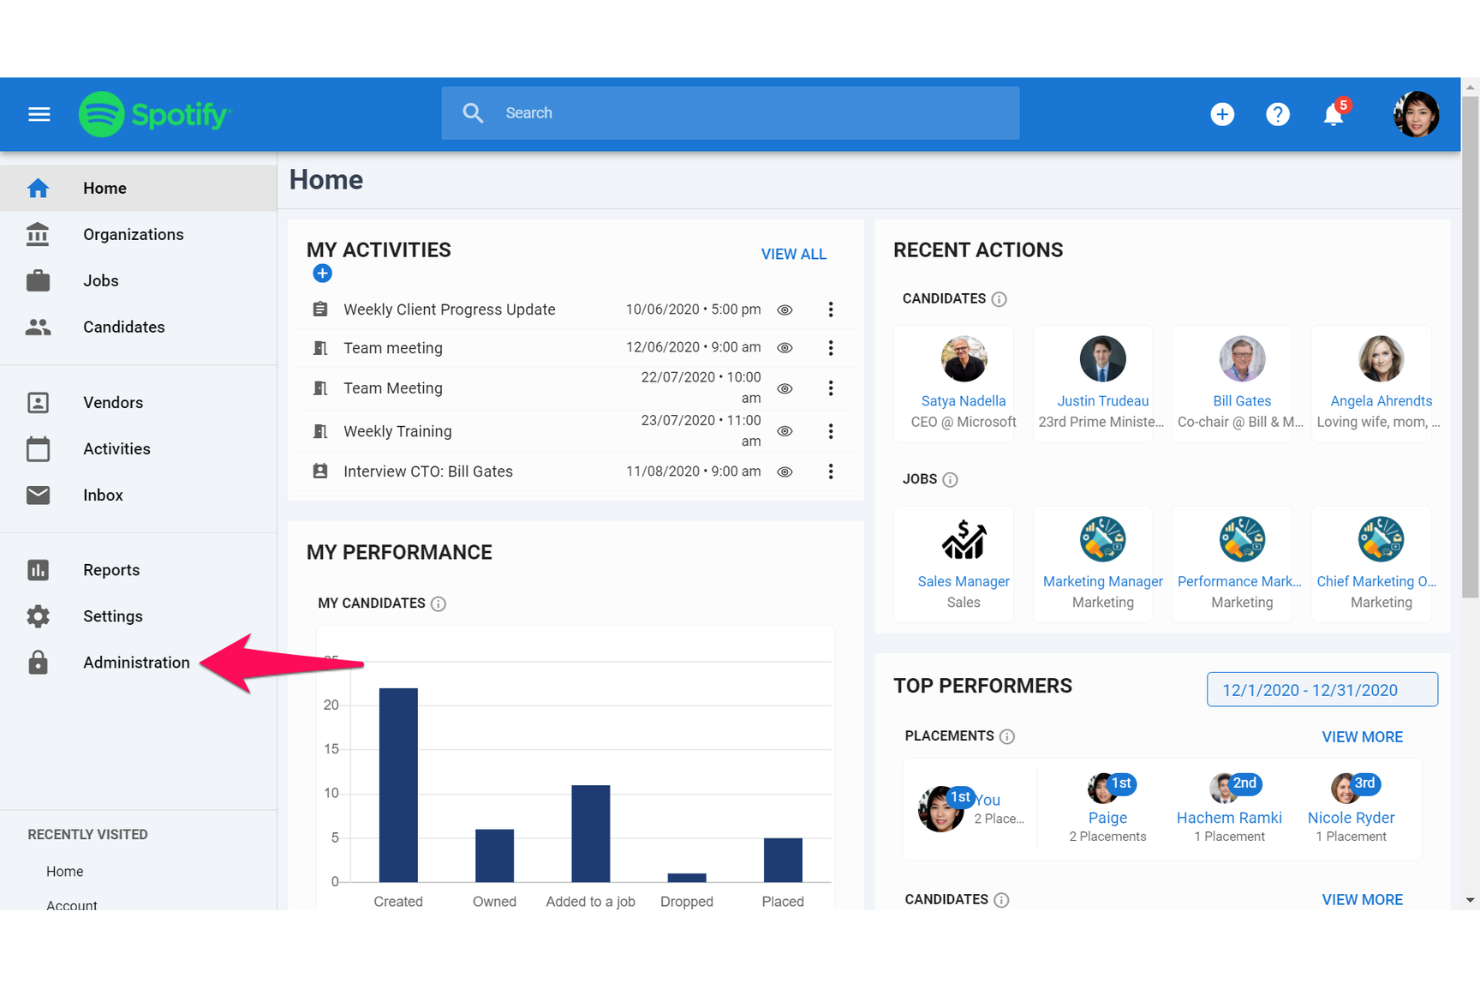Open the 12/1/2020 - 12/31/2020 date range picker
Screen dimensions: 1480x987
click(1321, 689)
